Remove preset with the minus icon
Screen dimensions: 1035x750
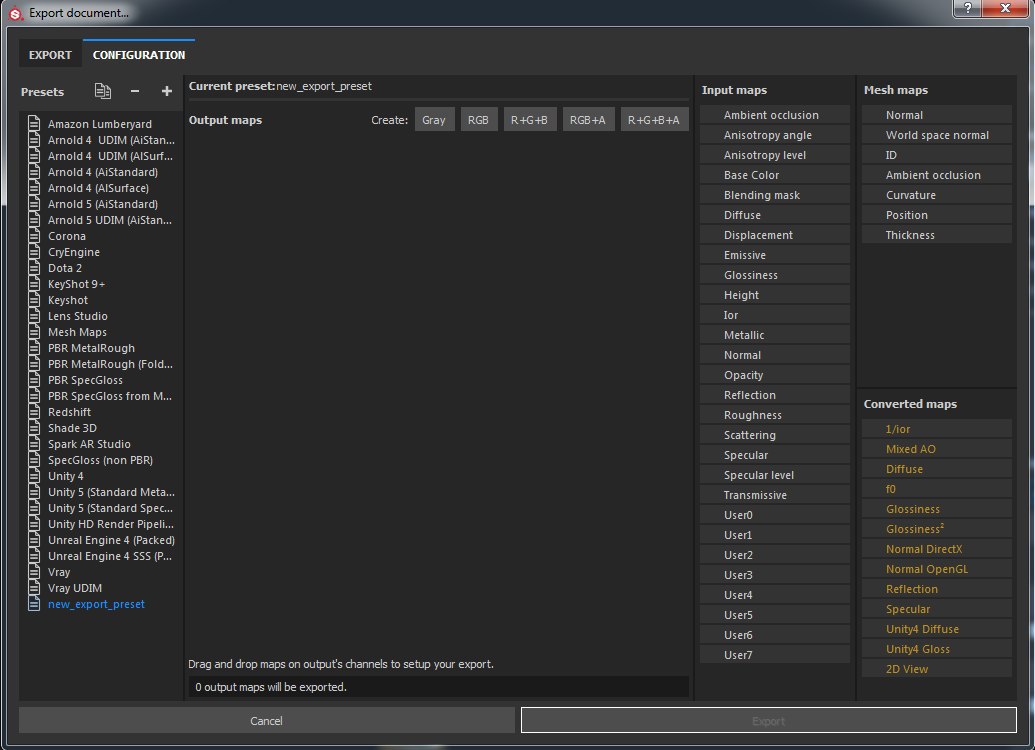135,91
